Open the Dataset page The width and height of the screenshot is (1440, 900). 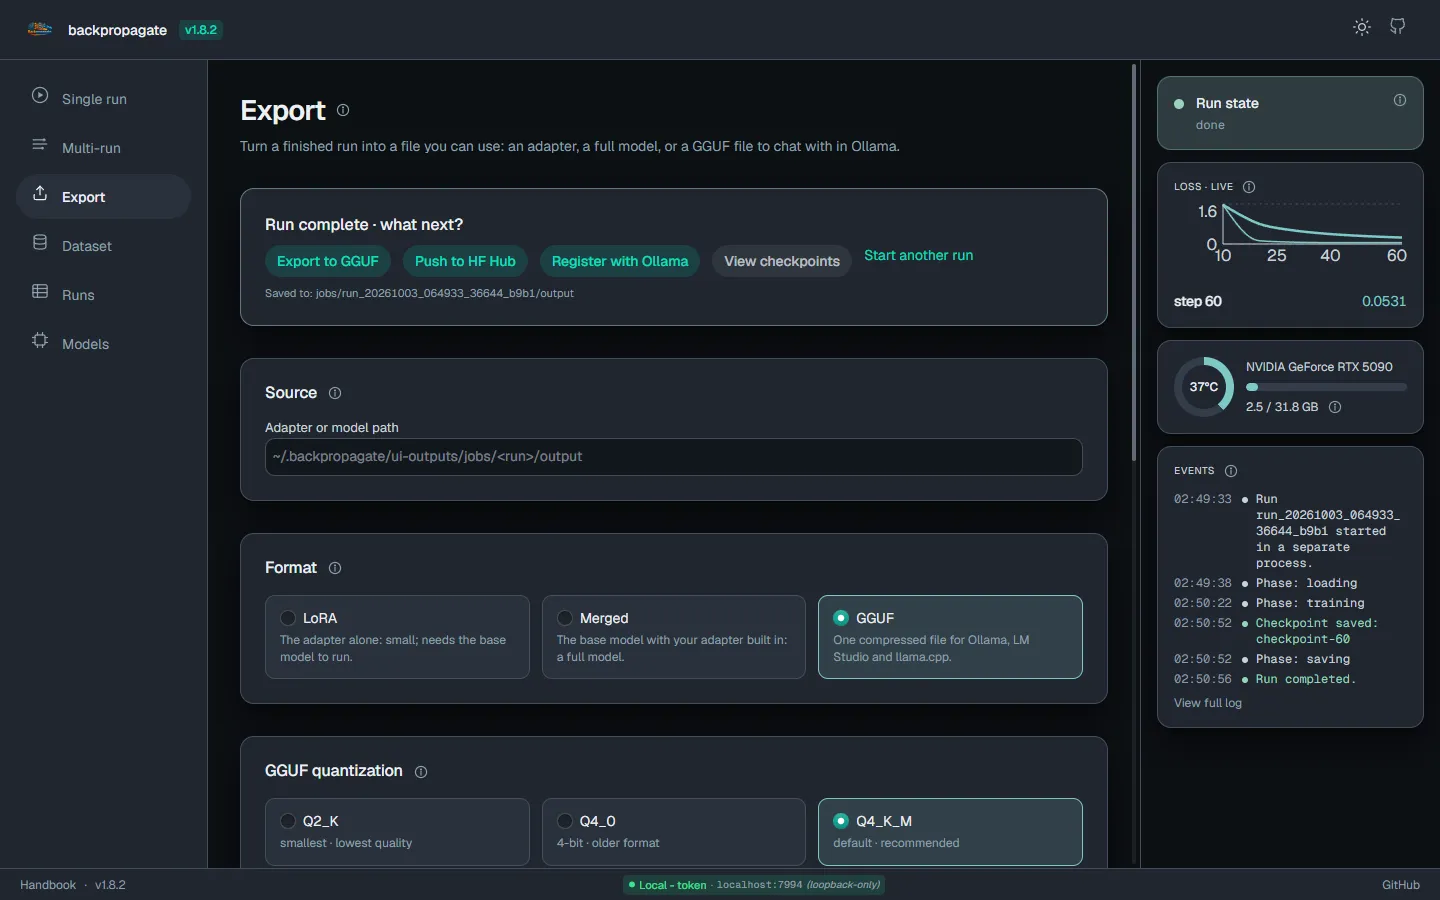coord(104,245)
